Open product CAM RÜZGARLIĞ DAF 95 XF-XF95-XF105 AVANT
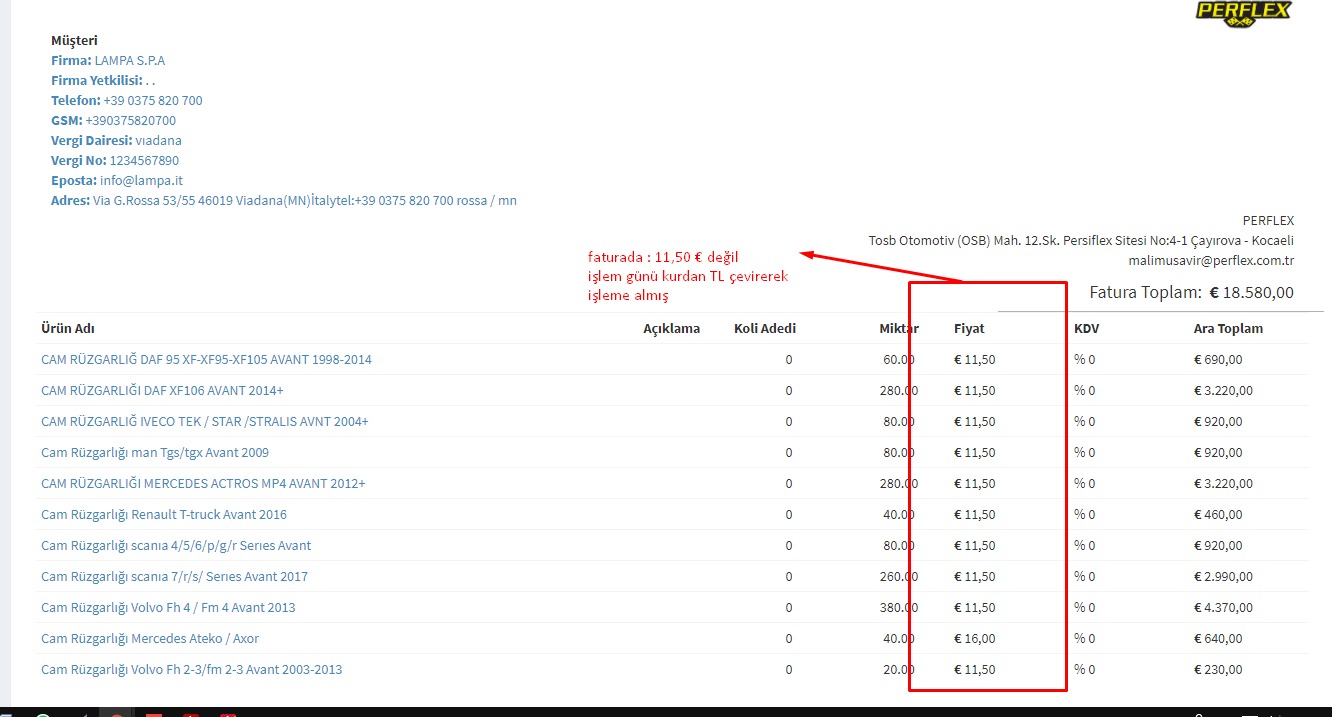Screen dimensions: 1332x717 point(206,359)
